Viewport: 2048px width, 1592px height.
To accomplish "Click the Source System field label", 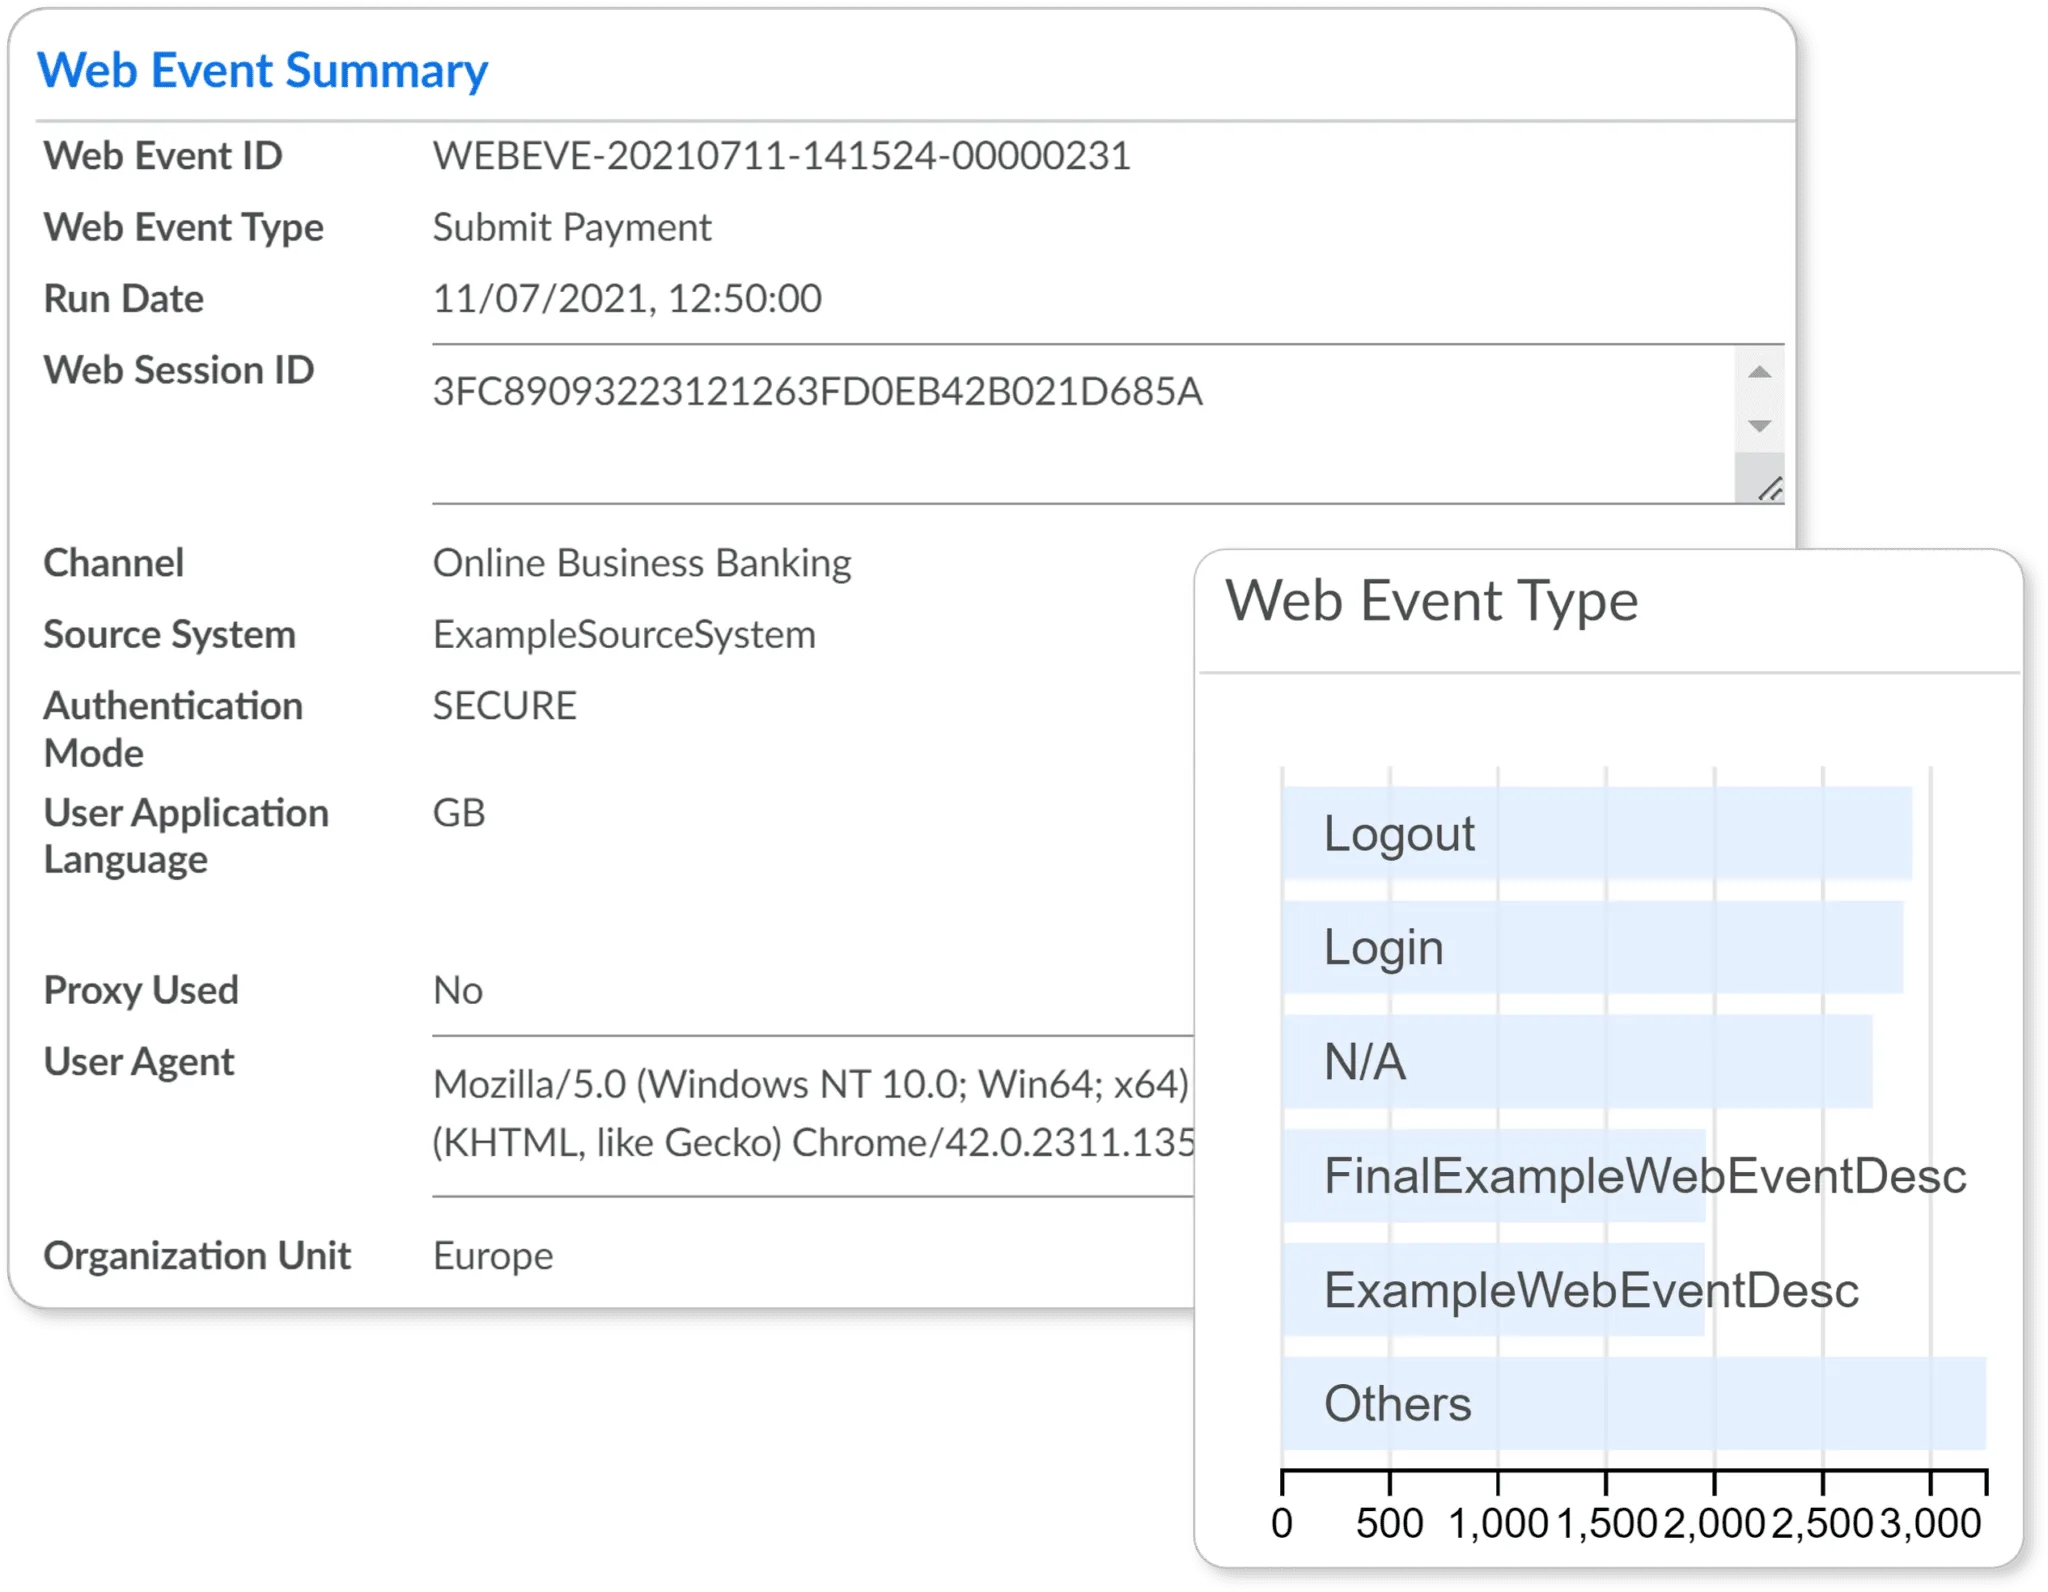I will tap(169, 635).
